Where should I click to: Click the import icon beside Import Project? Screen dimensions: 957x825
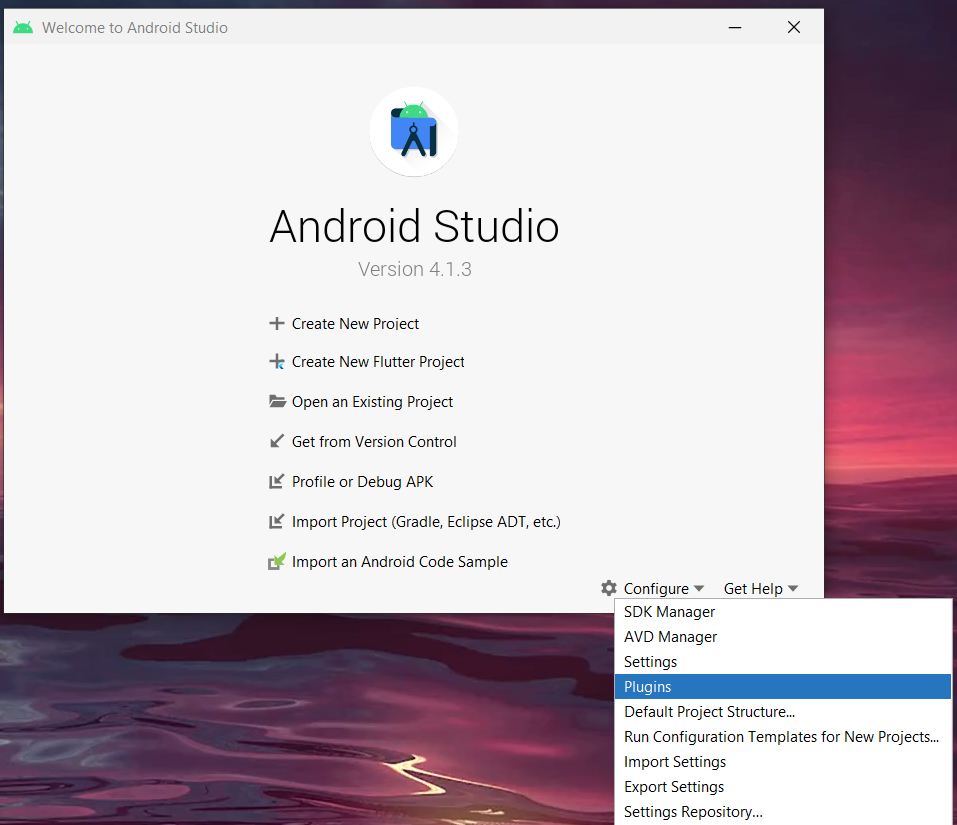coord(276,522)
